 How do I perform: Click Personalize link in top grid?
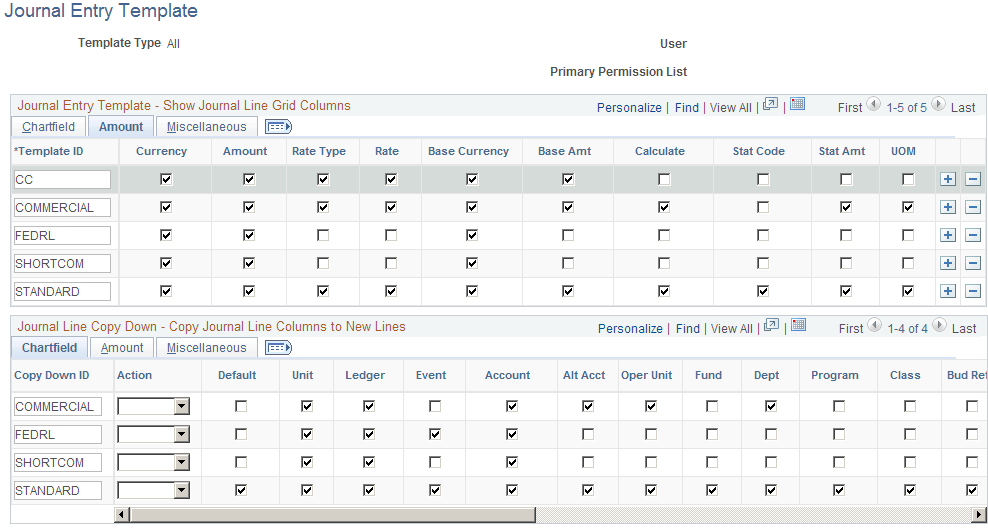[x=629, y=108]
